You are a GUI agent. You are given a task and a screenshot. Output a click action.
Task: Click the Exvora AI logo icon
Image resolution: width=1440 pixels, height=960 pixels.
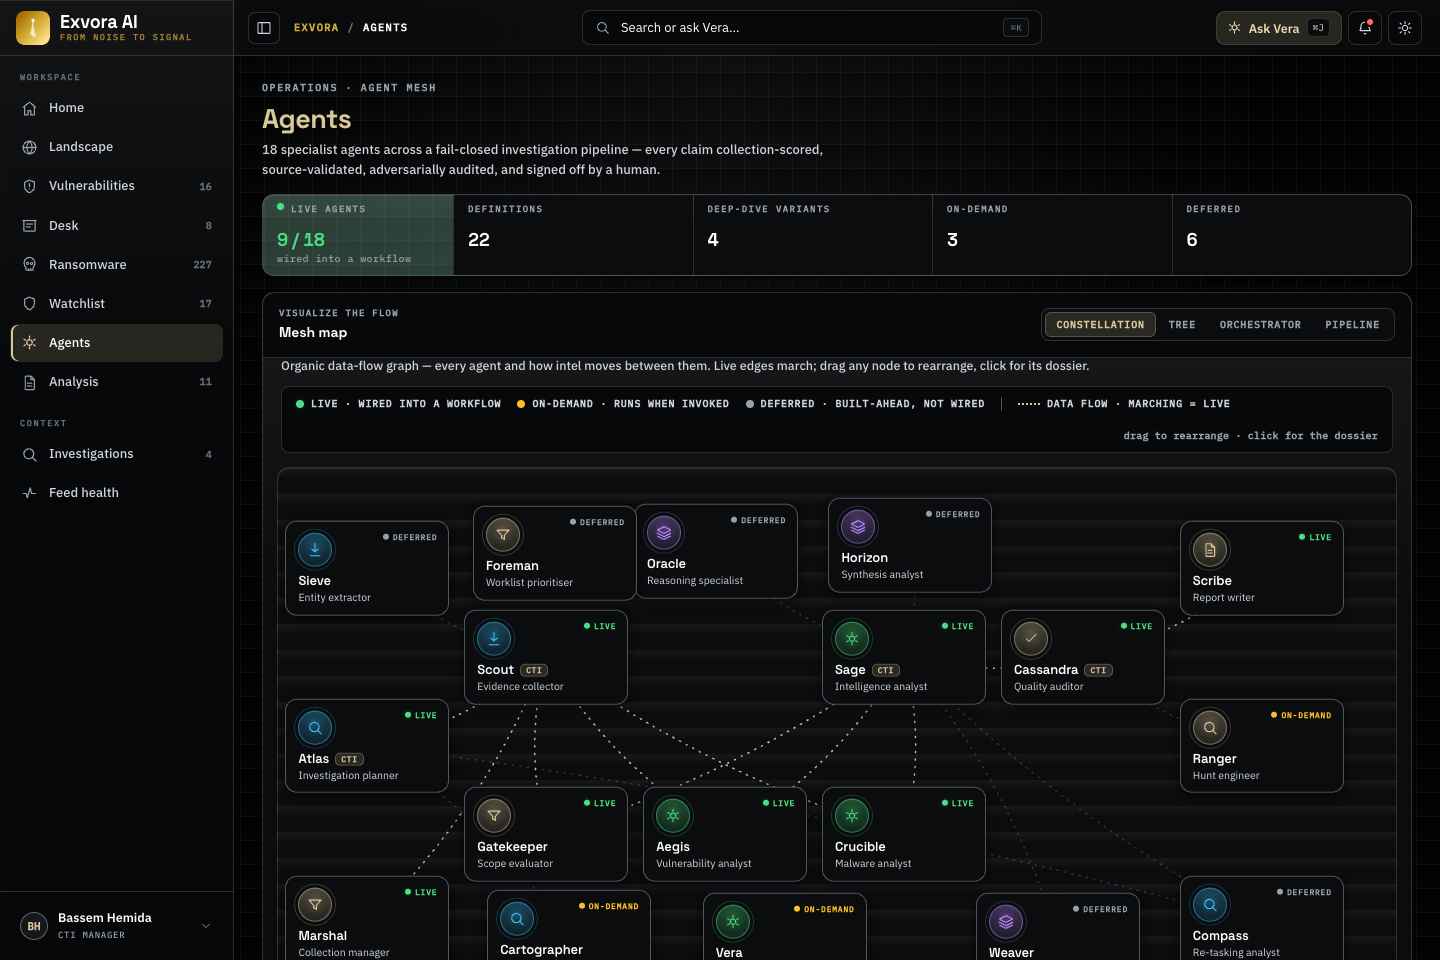point(33,28)
